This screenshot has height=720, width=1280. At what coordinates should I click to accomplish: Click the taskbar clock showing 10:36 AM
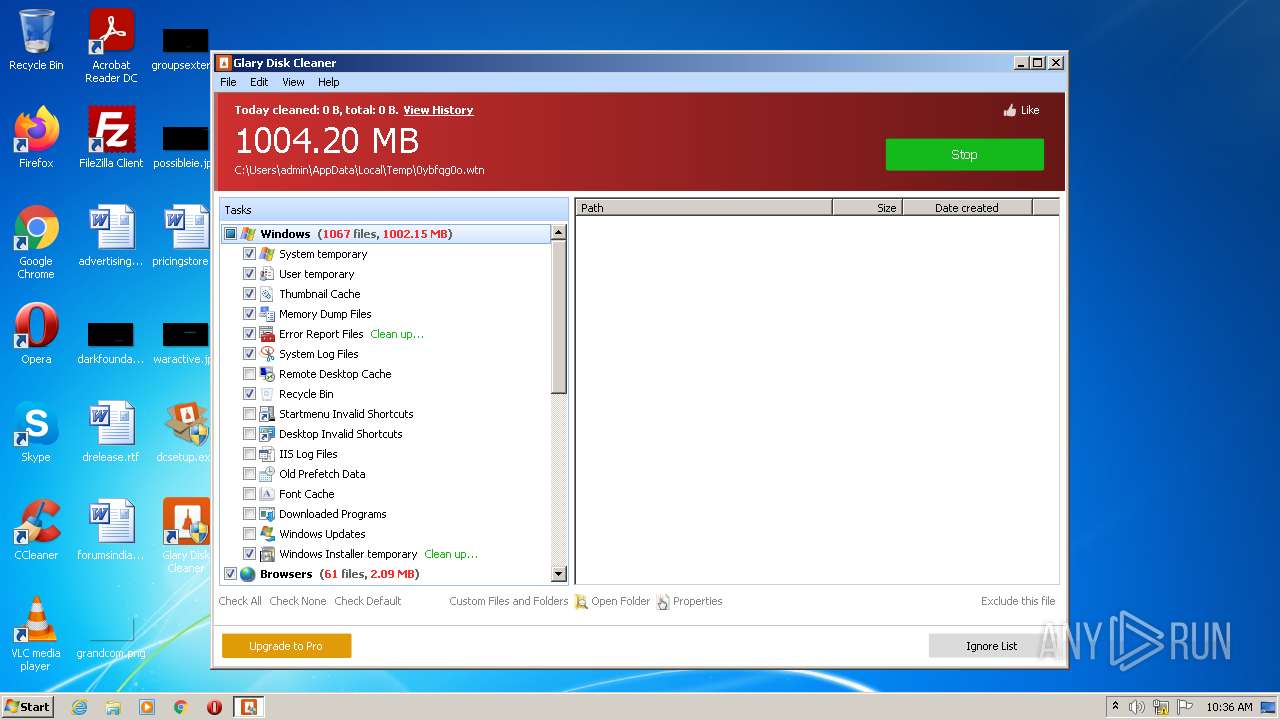coord(1229,707)
